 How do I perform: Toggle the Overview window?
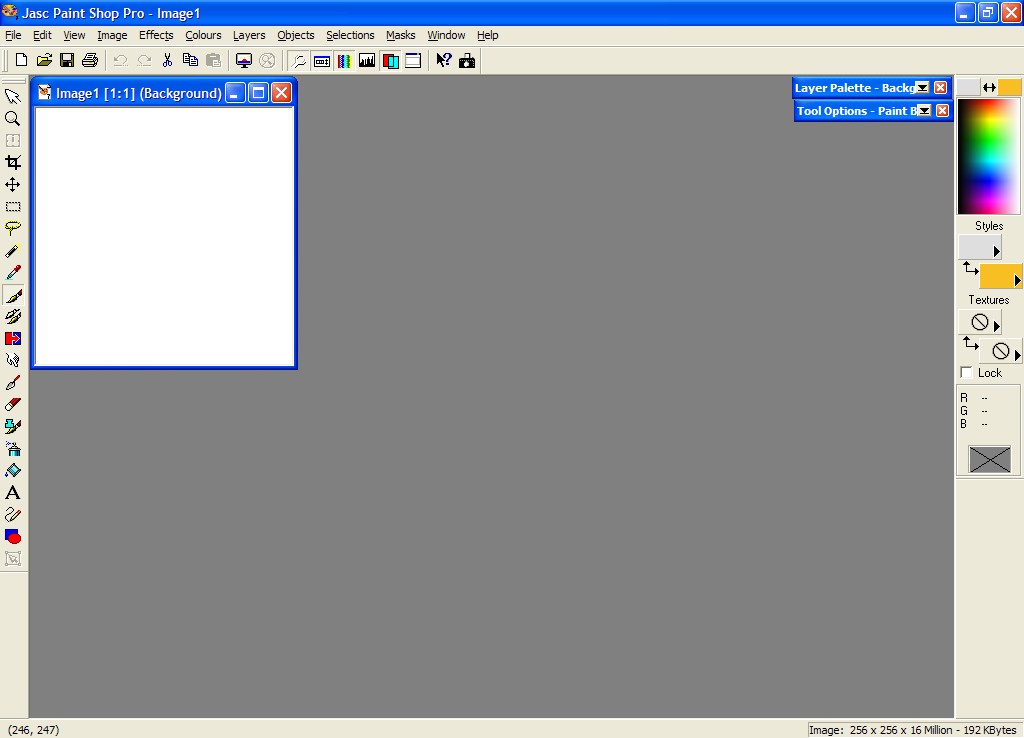413,61
